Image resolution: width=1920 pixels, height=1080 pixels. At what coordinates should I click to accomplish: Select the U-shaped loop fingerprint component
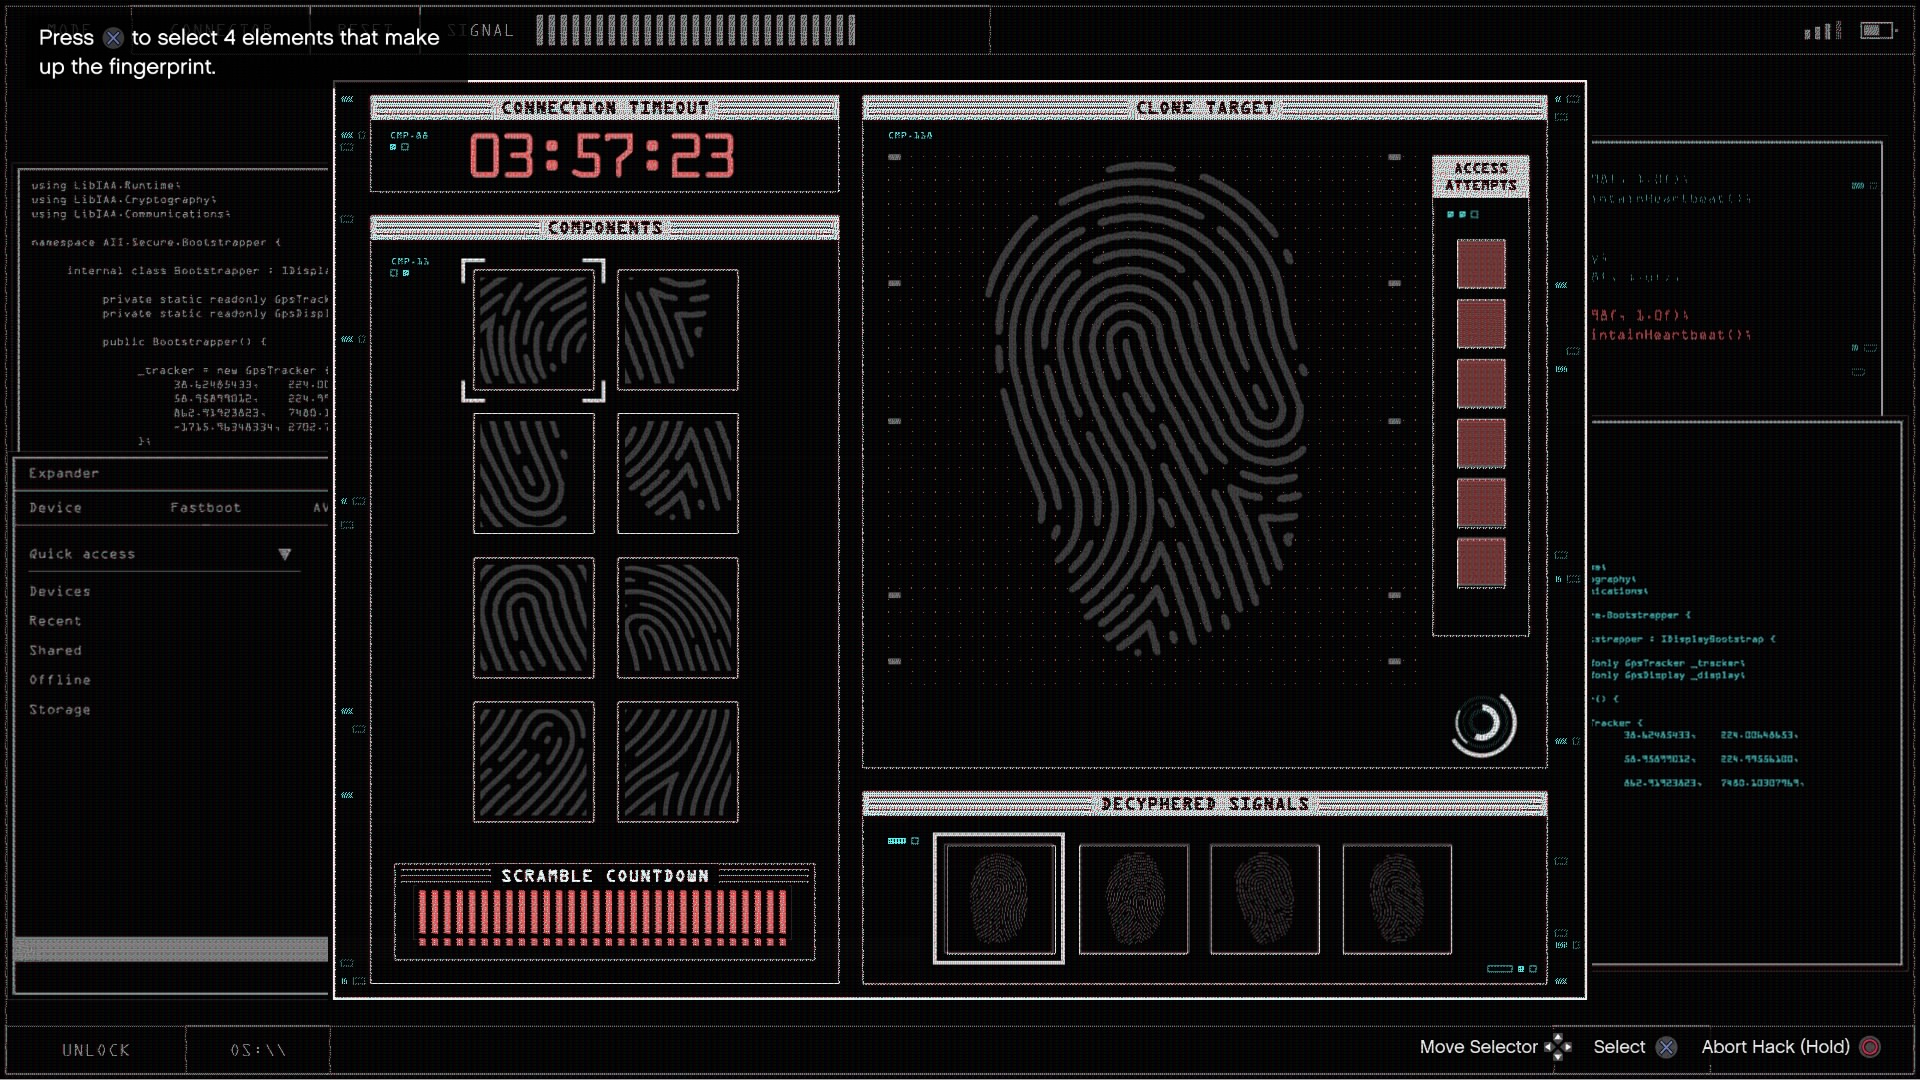click(533, 473)
